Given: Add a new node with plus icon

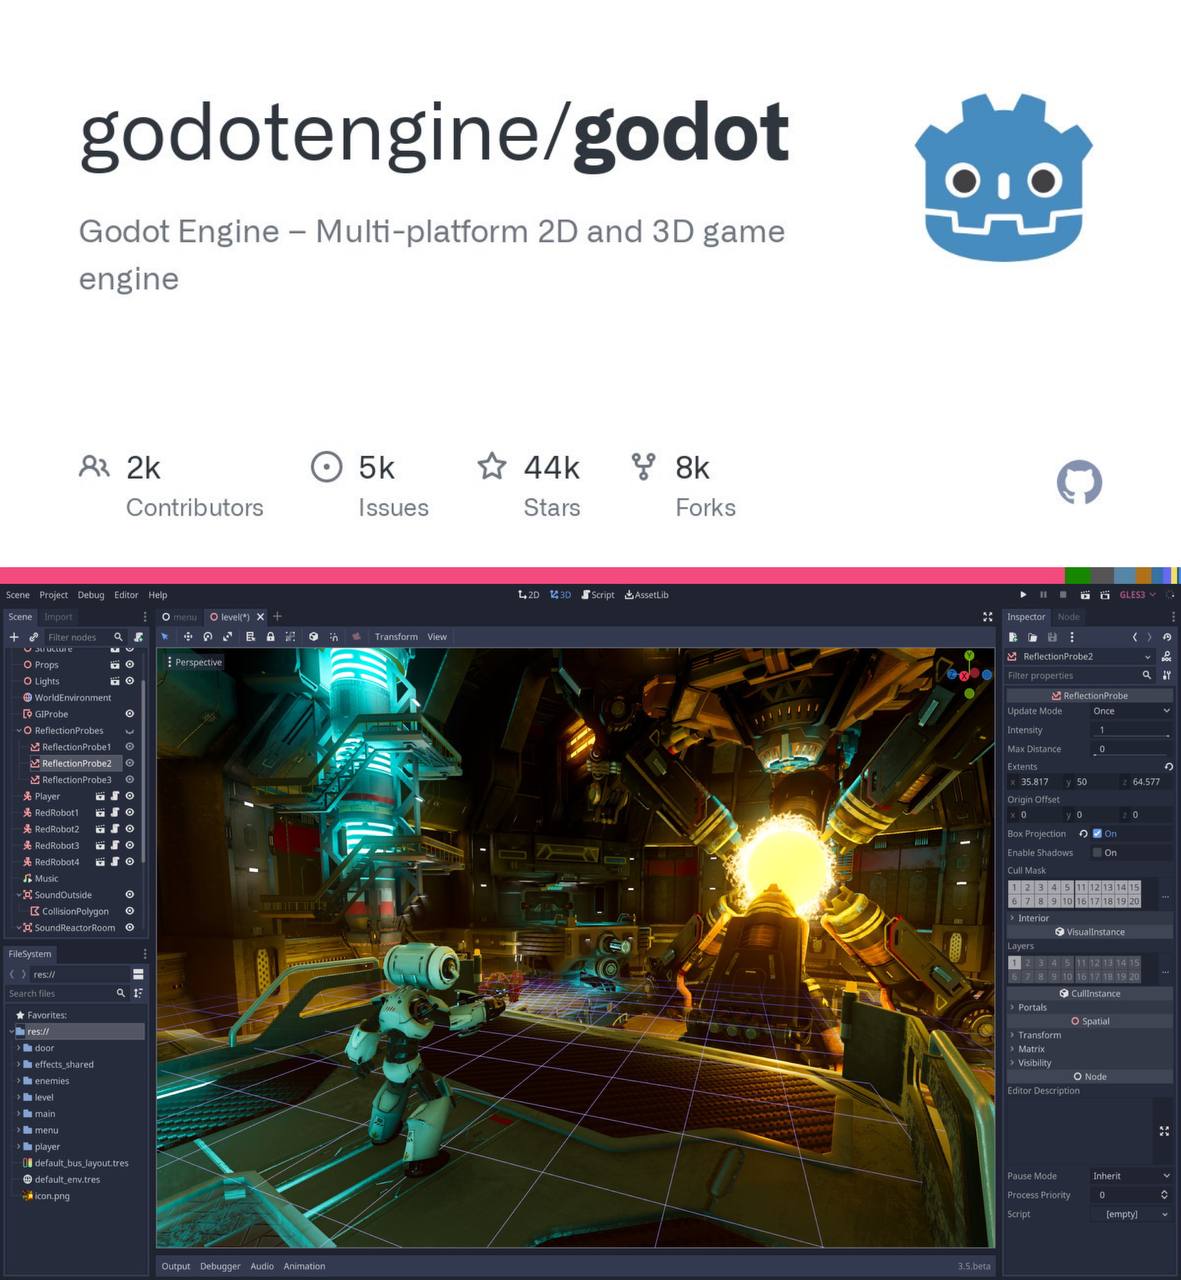Looking at the screenshot, I should click(x=14, y=637).
